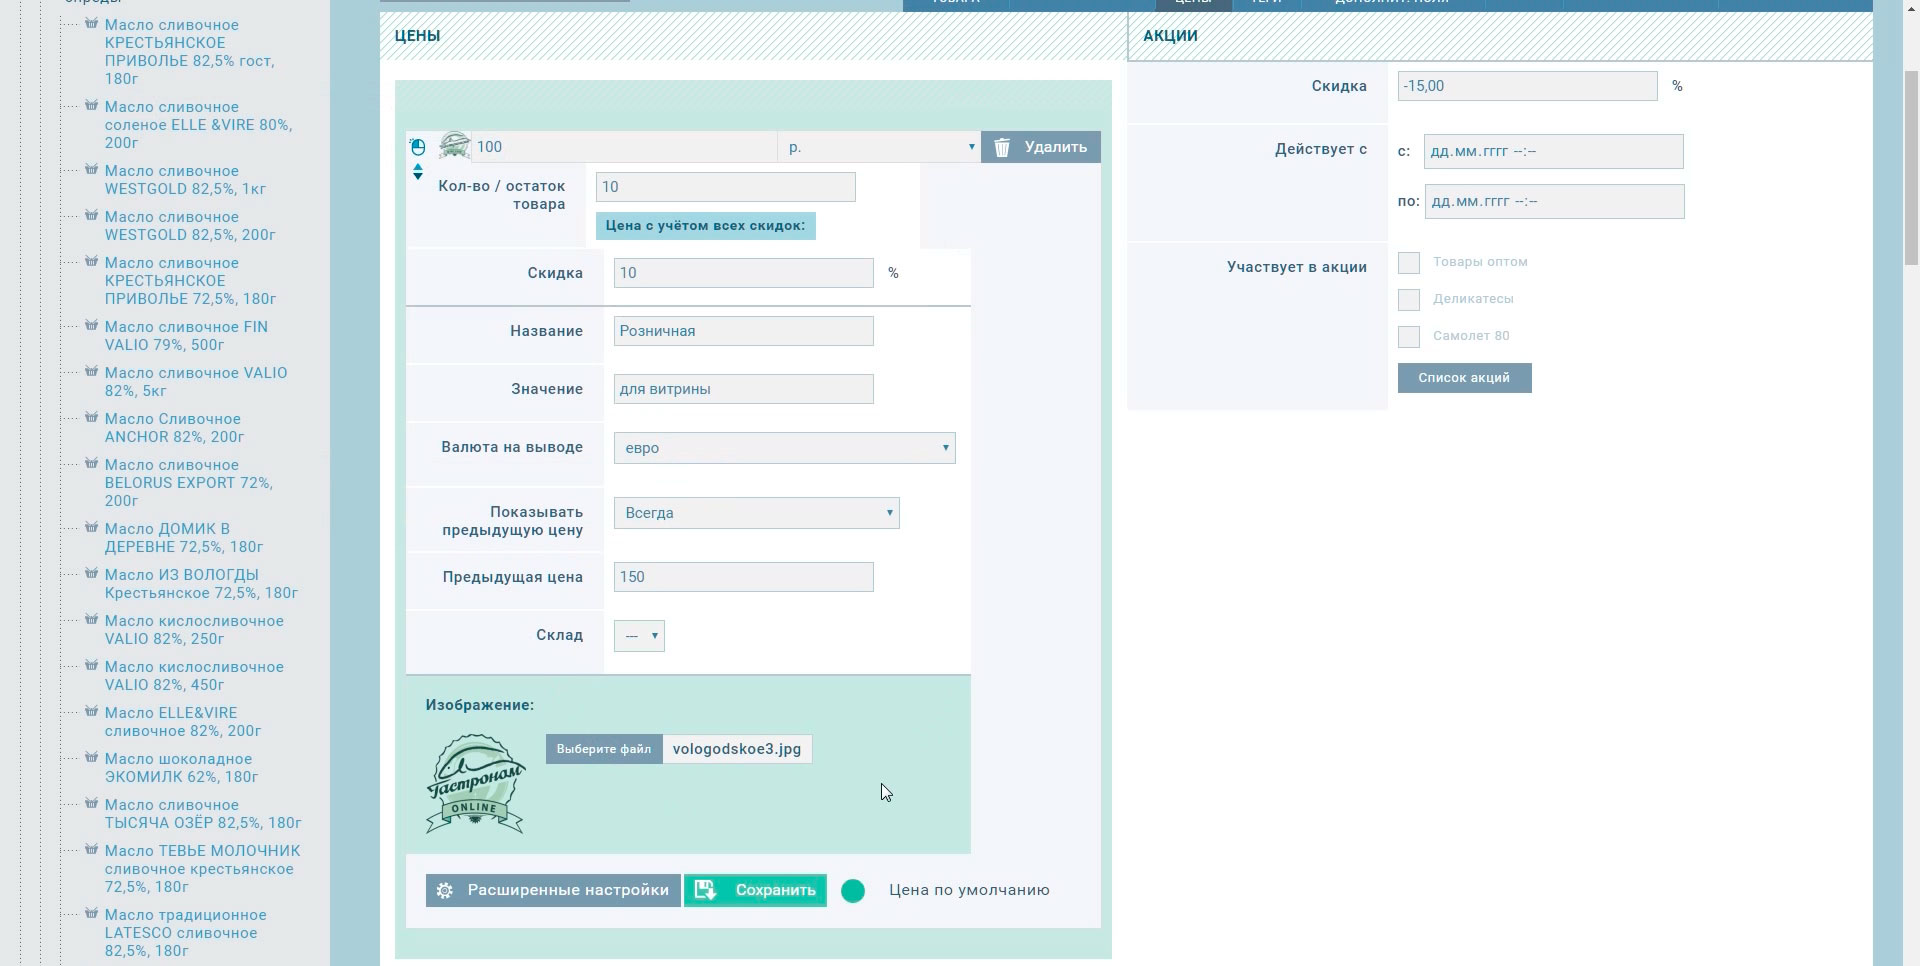Click the basket icon of Масло сливочное VALIO 82%, 5кг

click(91, 372)
